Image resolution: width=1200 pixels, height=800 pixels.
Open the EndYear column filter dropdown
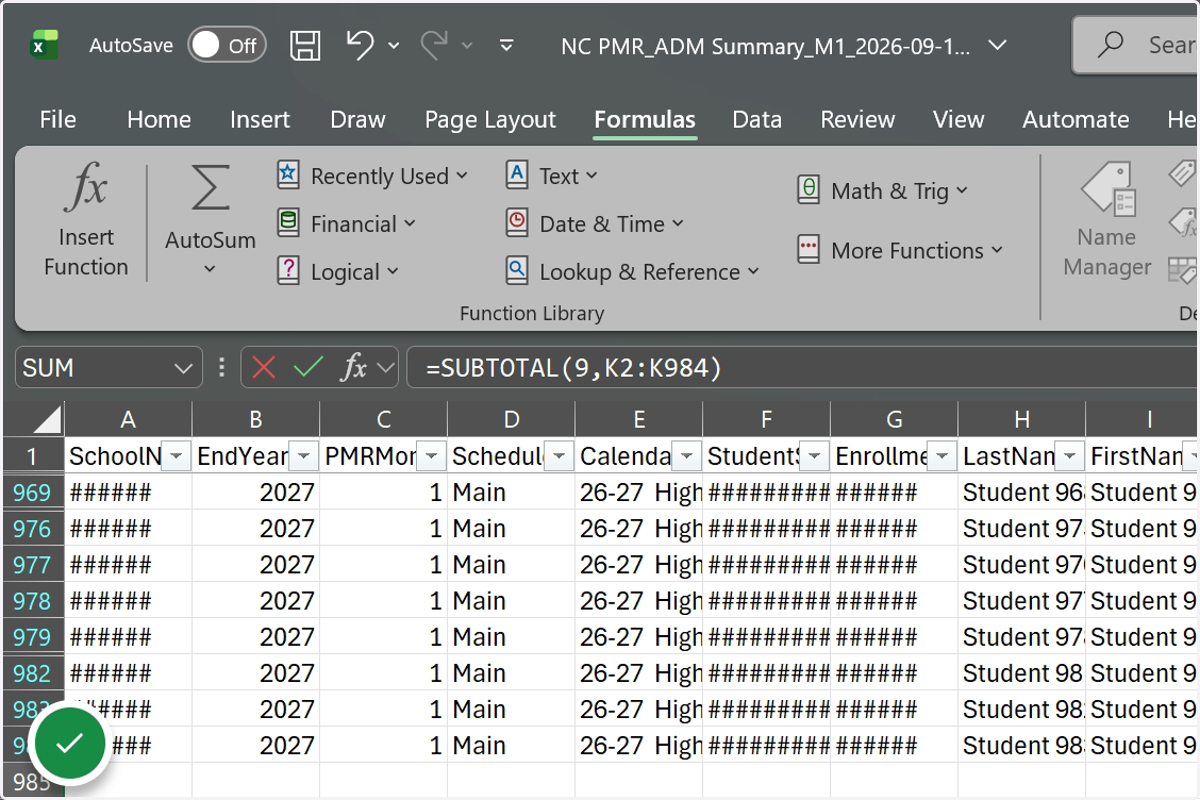tap(304, 457)
